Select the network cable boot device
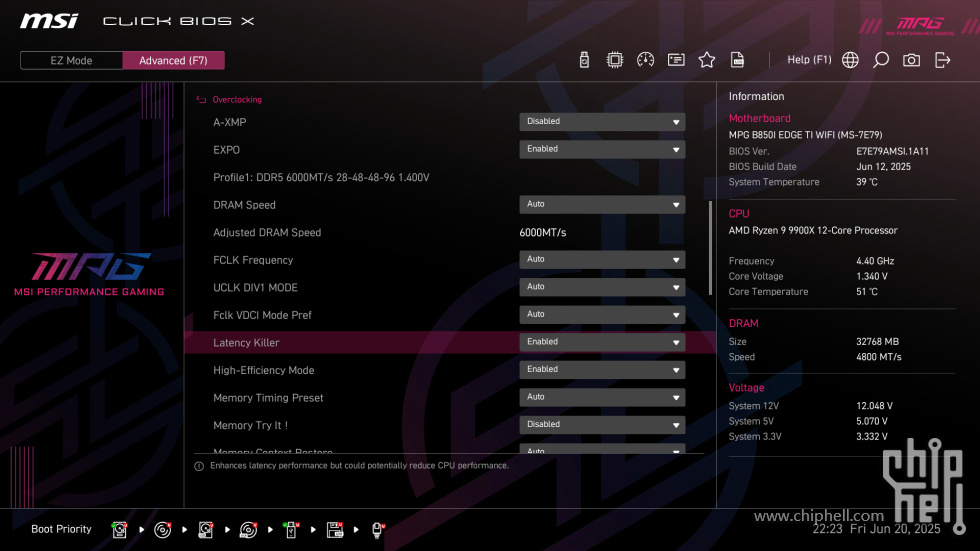Image resolution: width=980 pixels, height=551 pixels. tap(377, 530)
